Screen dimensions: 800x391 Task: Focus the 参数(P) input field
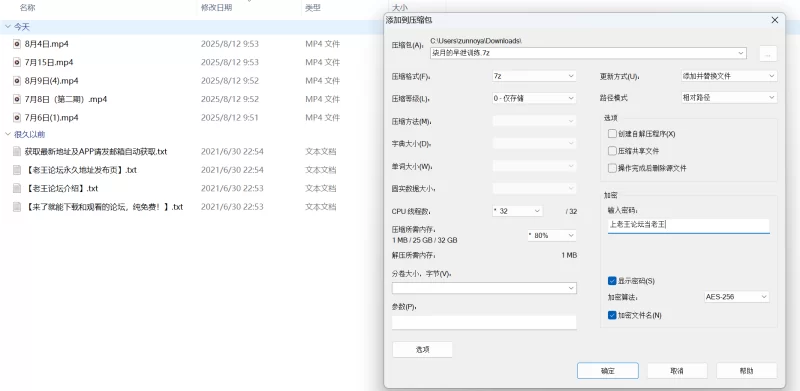pyautogui.click(x=484, y=323)
